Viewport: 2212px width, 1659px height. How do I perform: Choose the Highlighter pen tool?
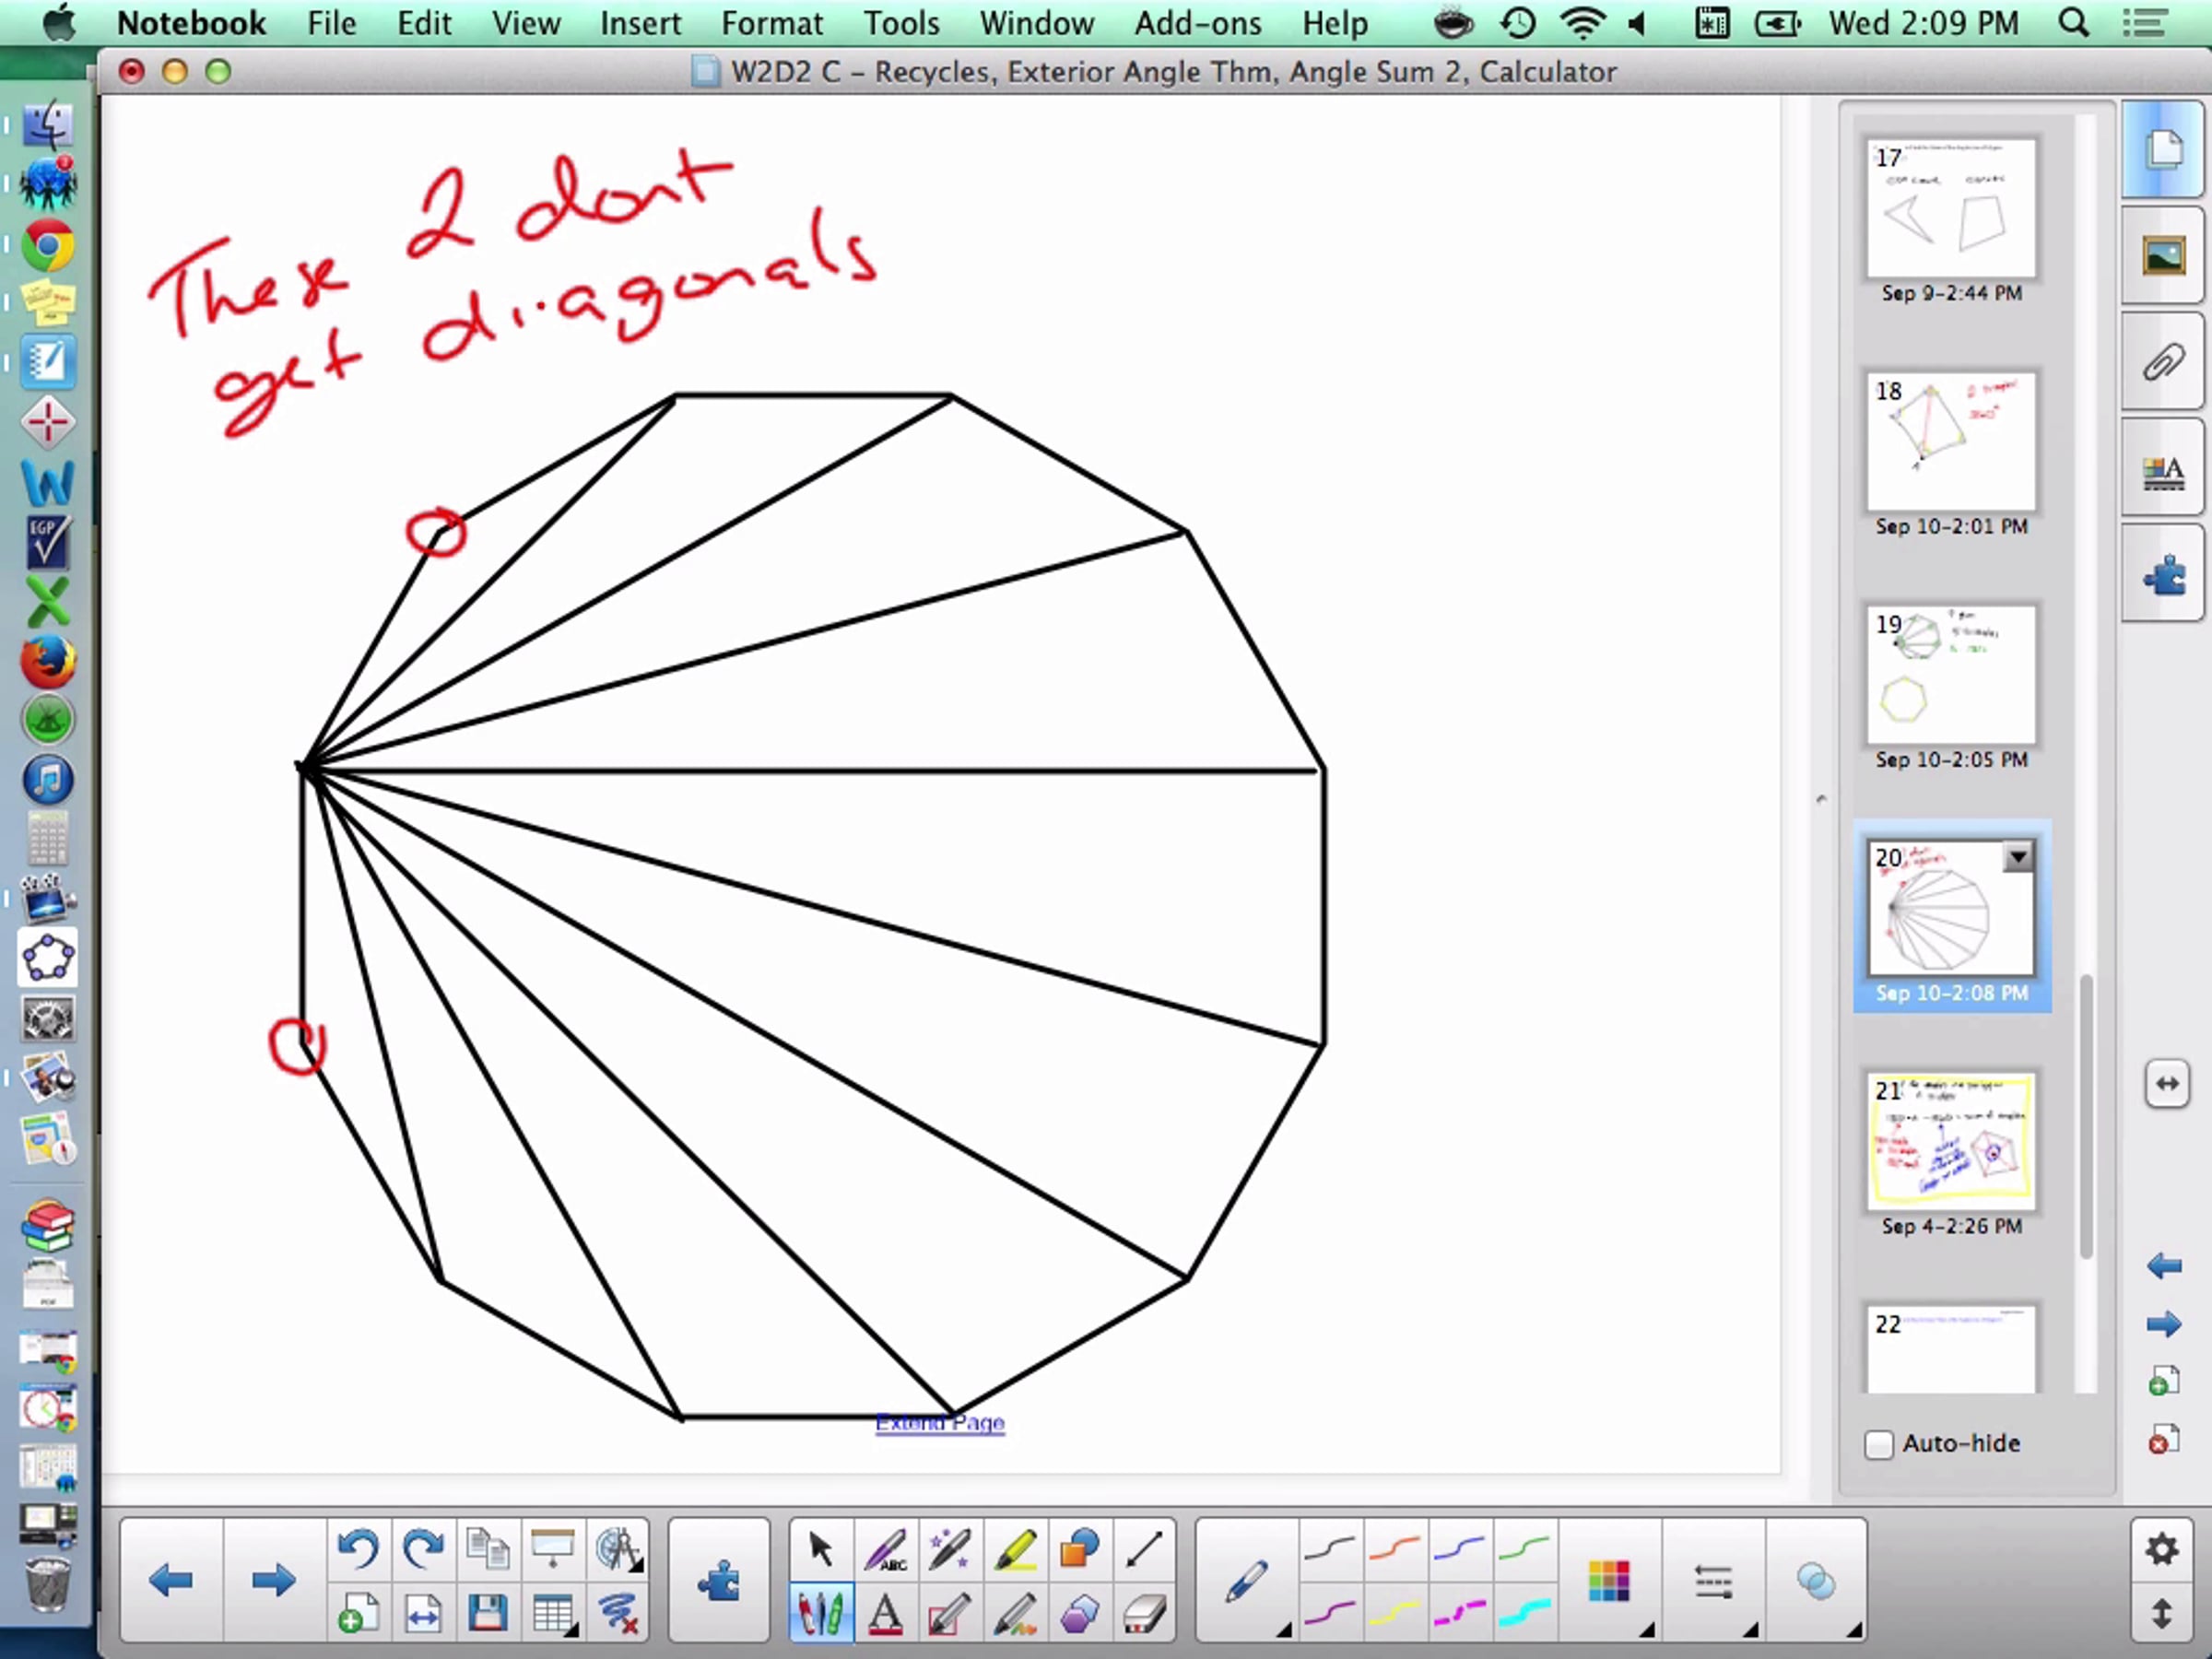point(1015,1550)
